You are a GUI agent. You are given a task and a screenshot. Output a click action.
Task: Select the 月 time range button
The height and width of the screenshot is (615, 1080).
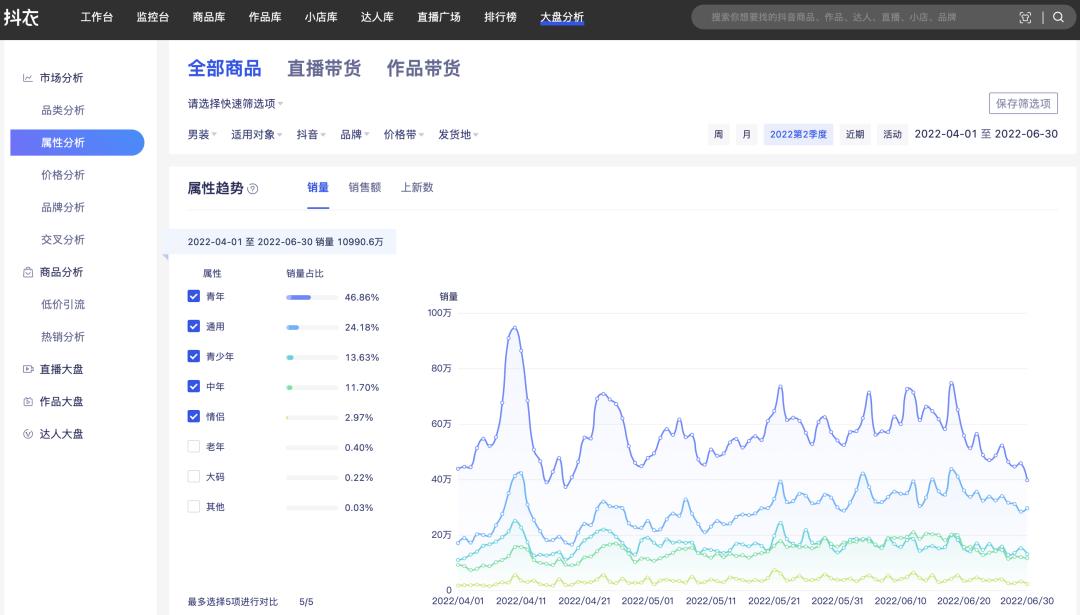(x=746, y=135)
